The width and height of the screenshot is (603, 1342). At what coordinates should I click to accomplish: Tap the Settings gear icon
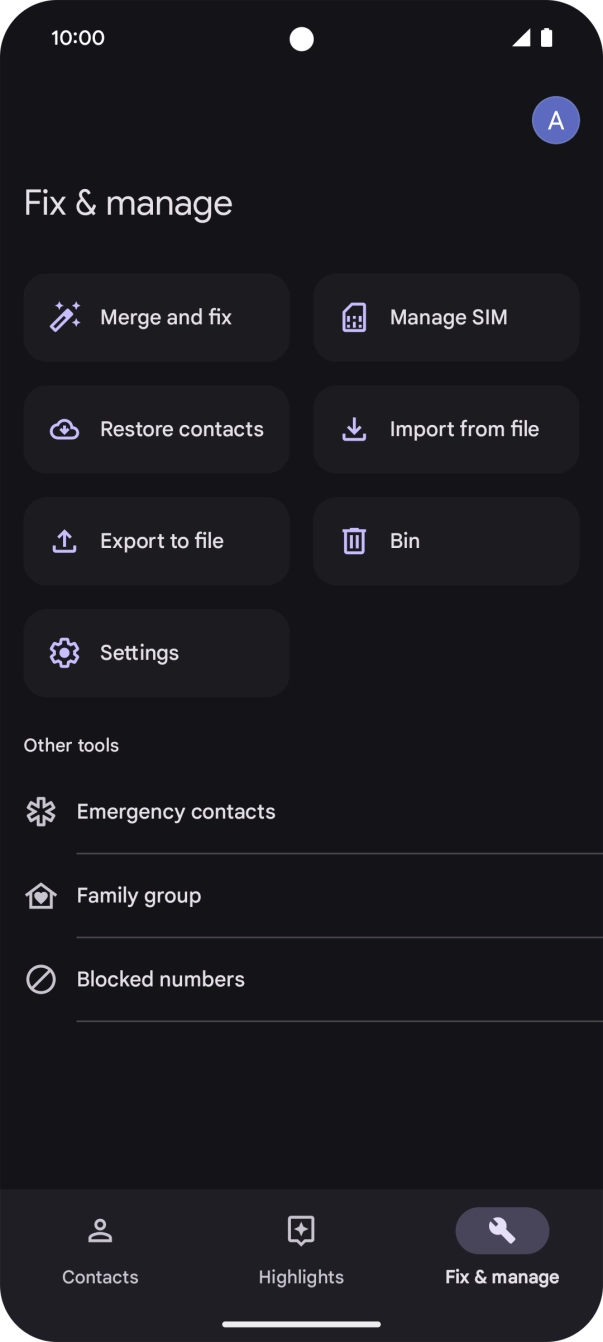[65, 653]
